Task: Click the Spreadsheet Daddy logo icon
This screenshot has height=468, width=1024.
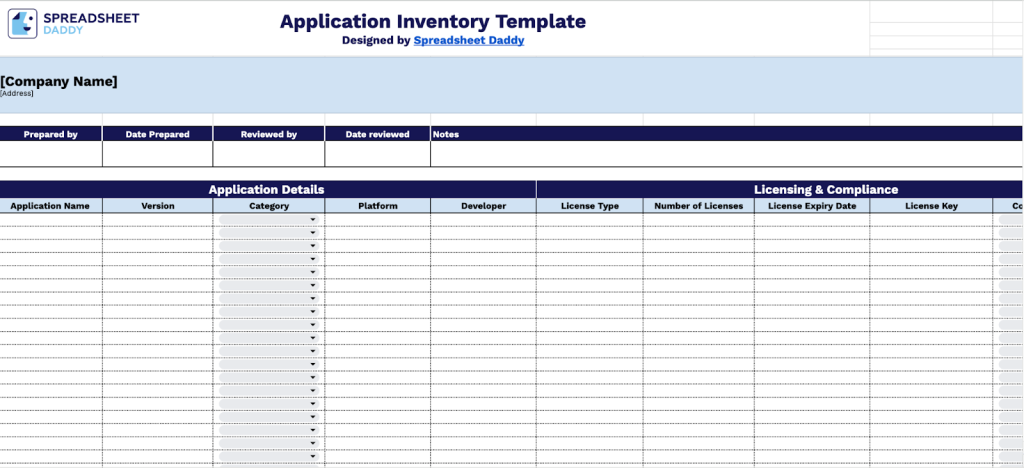Action: (x=23, y=24)
